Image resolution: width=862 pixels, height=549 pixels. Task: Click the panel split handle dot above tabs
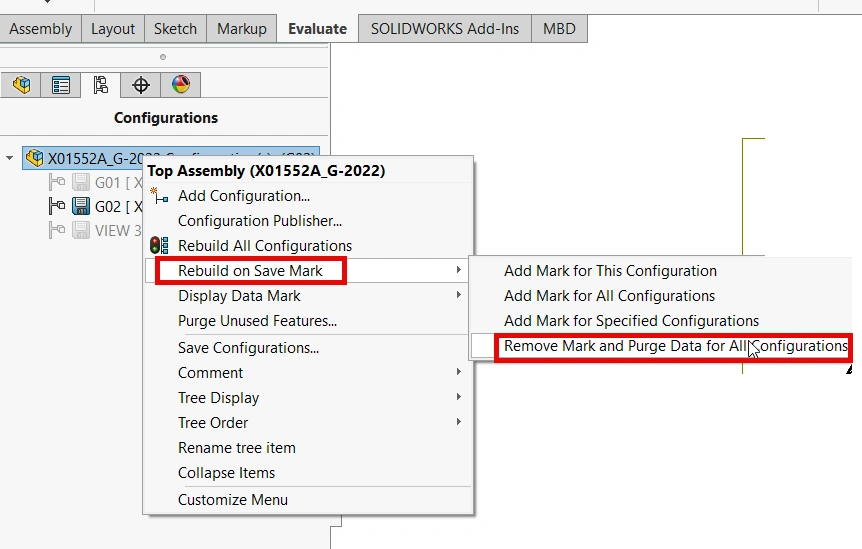tap(163, 57)
